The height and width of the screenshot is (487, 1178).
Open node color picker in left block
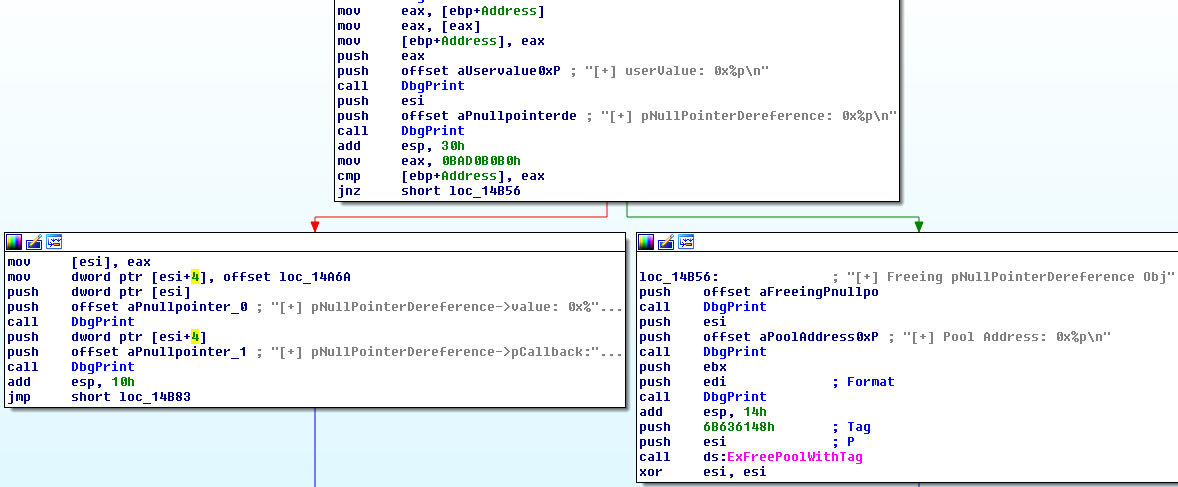tap(14, 242)
